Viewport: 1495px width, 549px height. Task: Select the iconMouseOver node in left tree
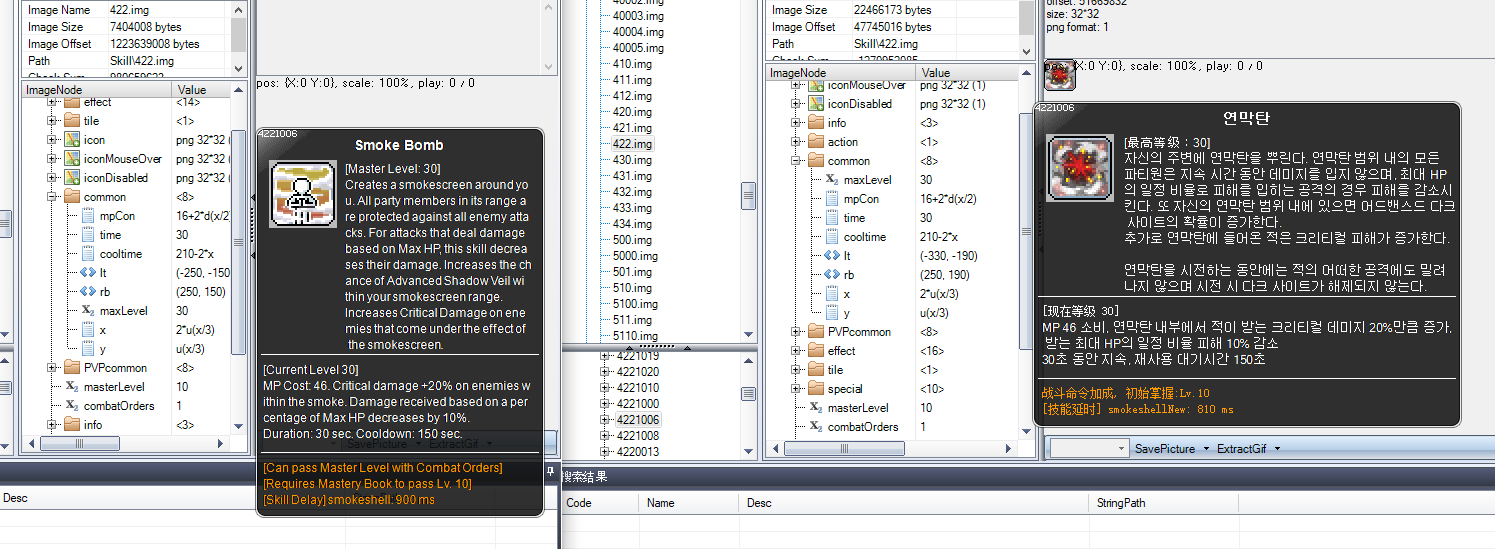pos(122,159)
